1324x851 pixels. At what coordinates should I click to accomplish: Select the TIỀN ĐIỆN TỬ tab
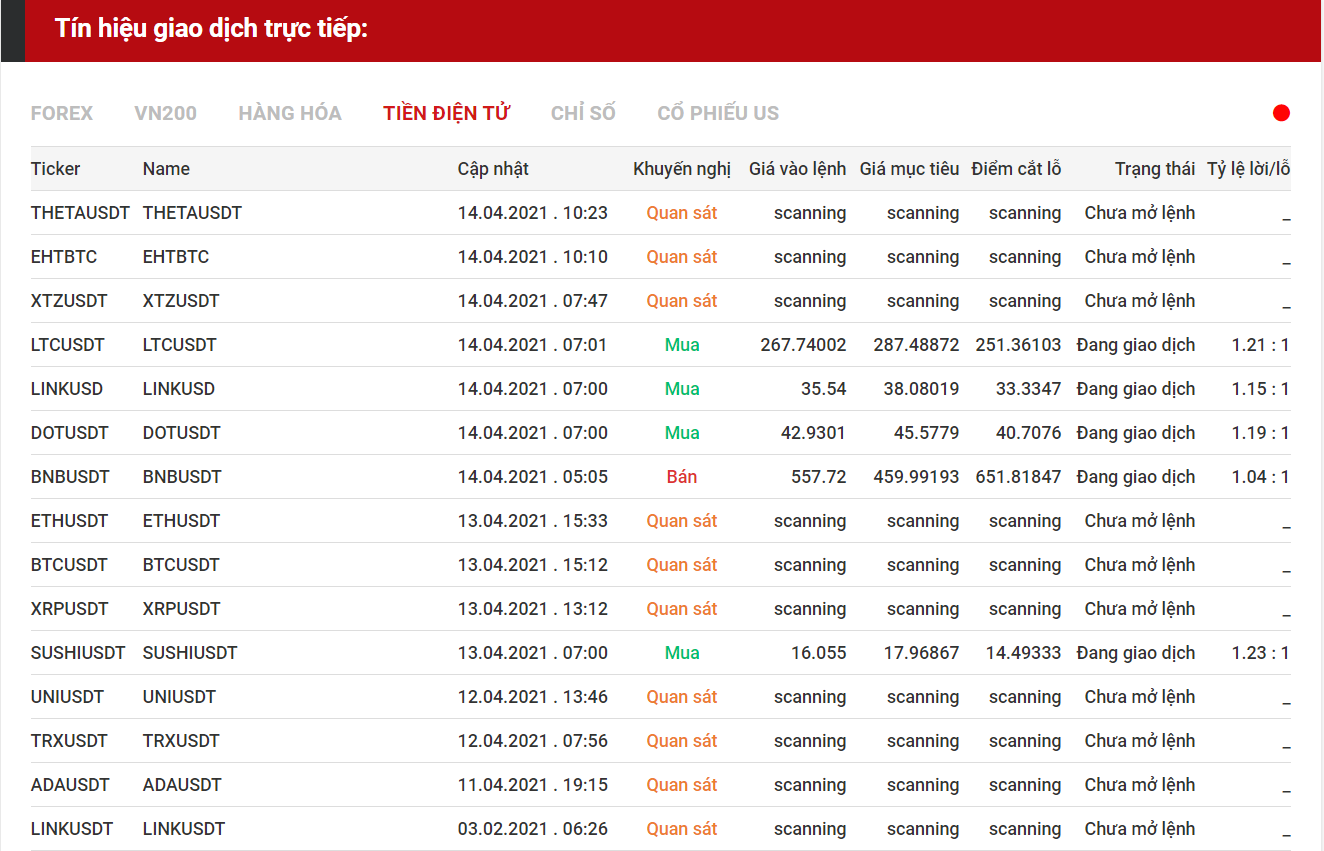[446, 113]
